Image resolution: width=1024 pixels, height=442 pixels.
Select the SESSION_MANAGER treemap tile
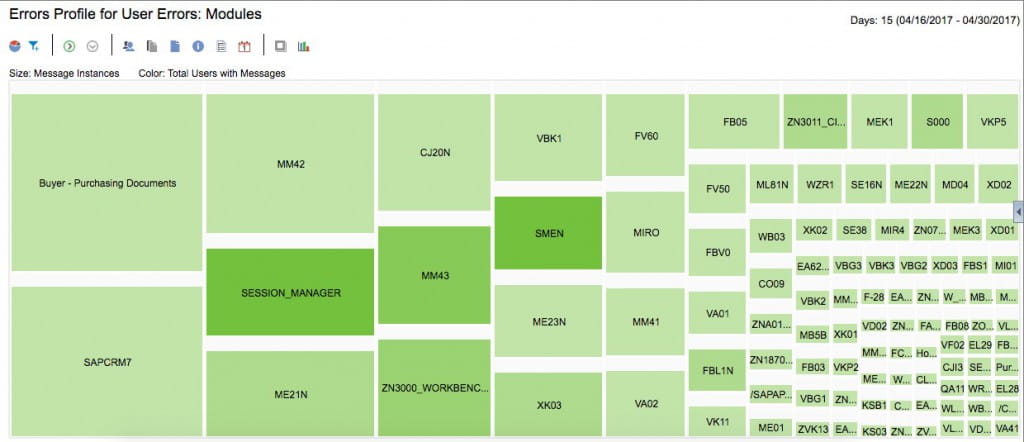[x=290, y=293]
